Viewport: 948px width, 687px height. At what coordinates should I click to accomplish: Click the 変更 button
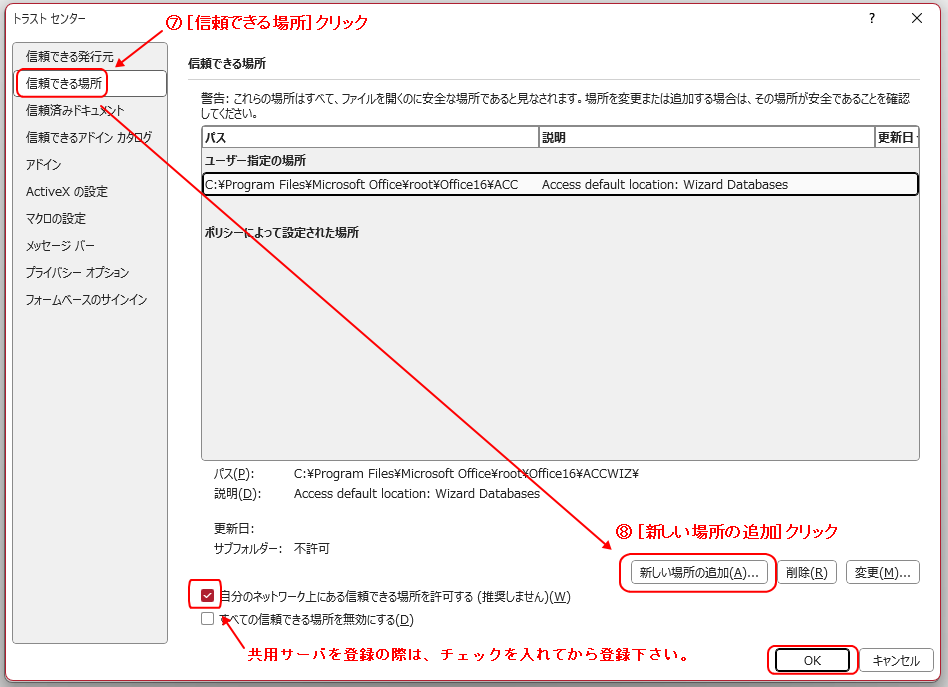pos(882,573)
